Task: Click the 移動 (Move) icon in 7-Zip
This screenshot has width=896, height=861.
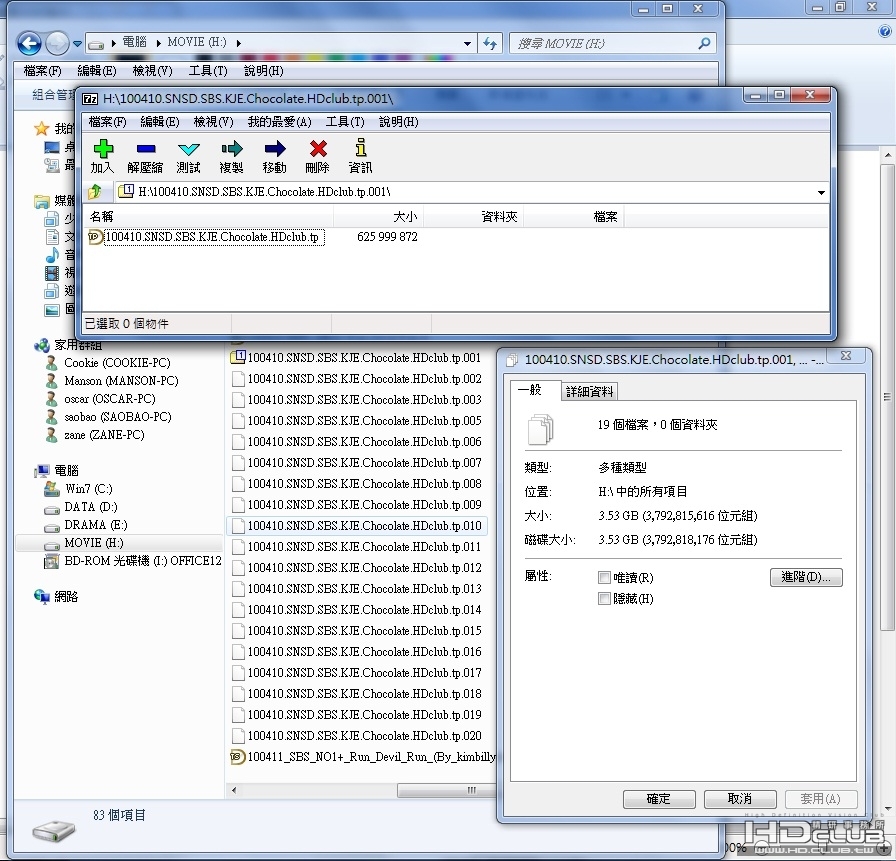Action: [274, 149]
